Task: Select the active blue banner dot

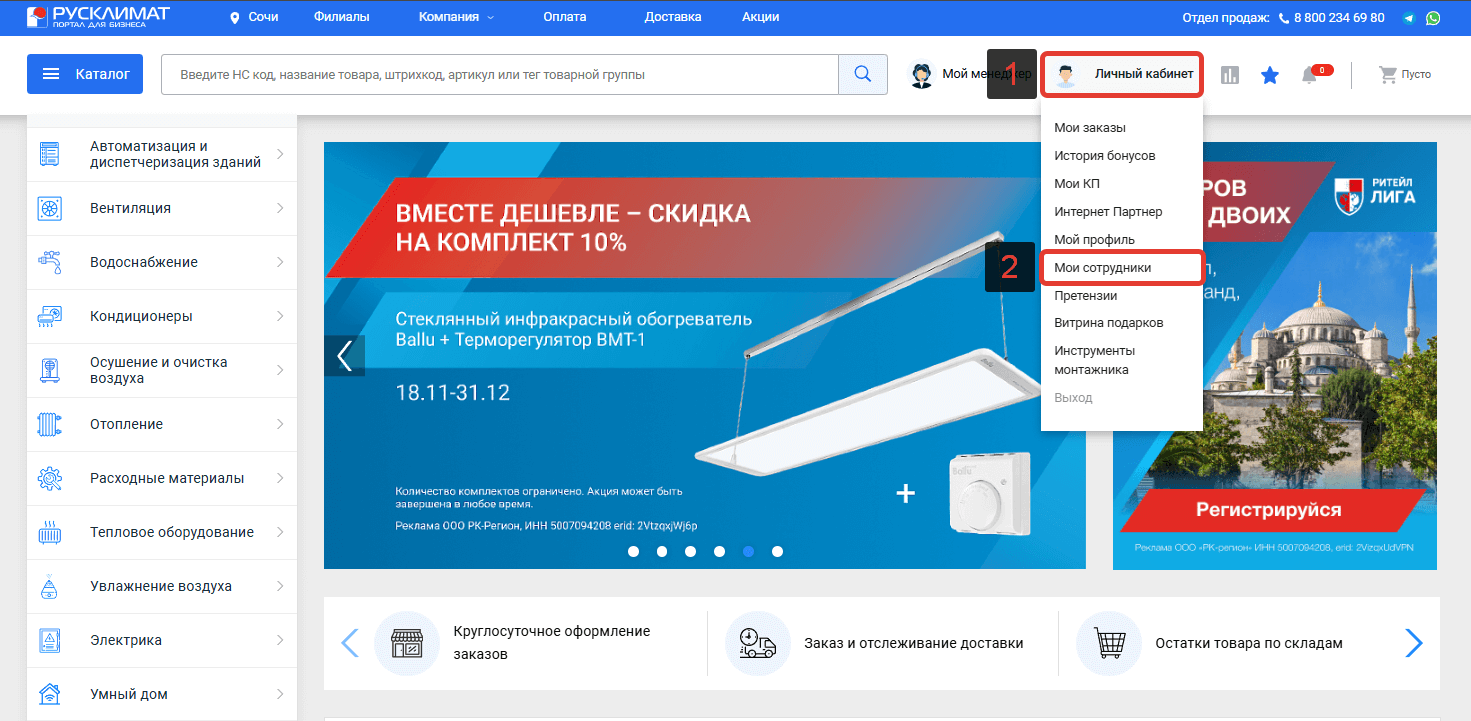Action: 748,551
